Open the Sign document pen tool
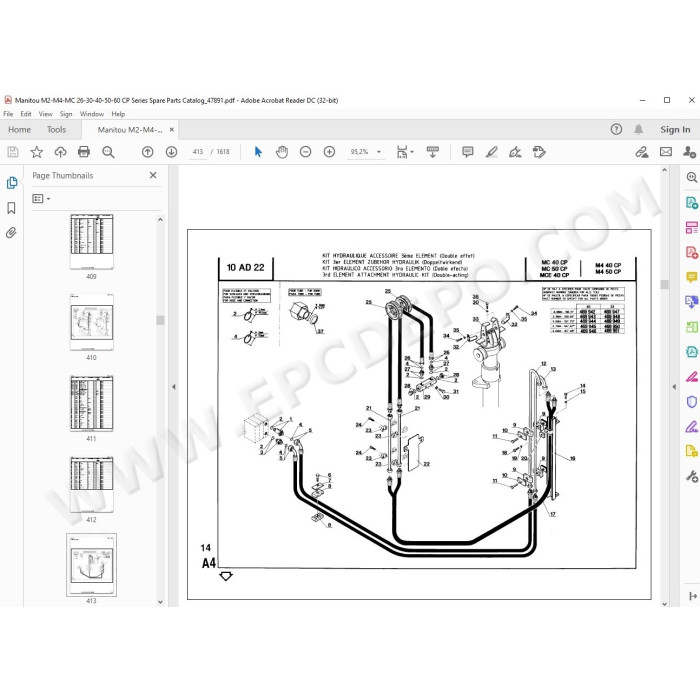This screenshot has height=700, width=700. [x=516, y=152]
